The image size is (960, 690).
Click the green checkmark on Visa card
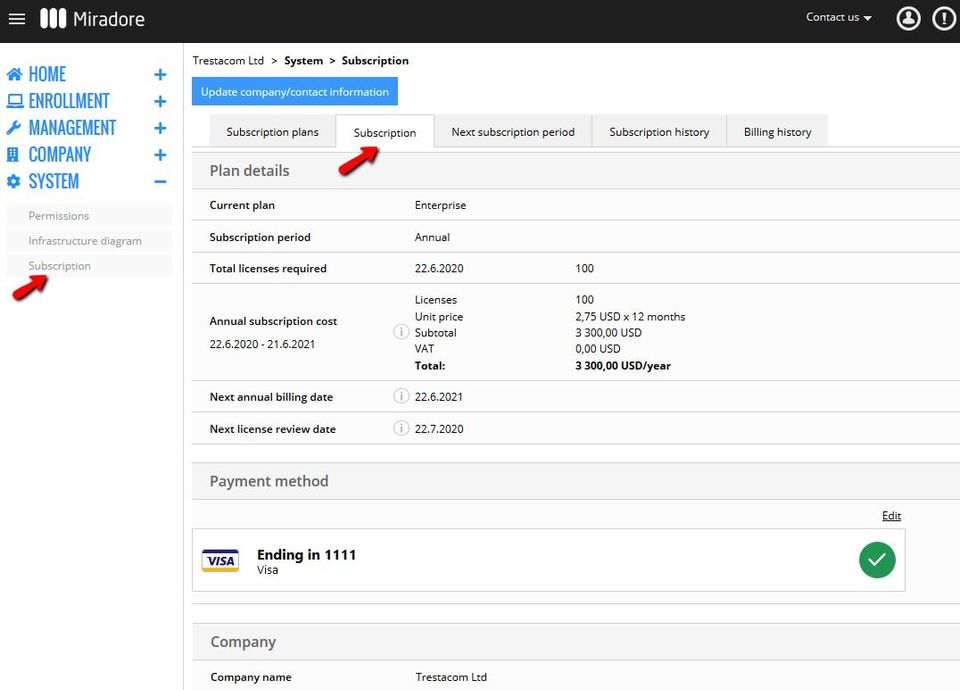pyautogui.click(x=877, y=560)
